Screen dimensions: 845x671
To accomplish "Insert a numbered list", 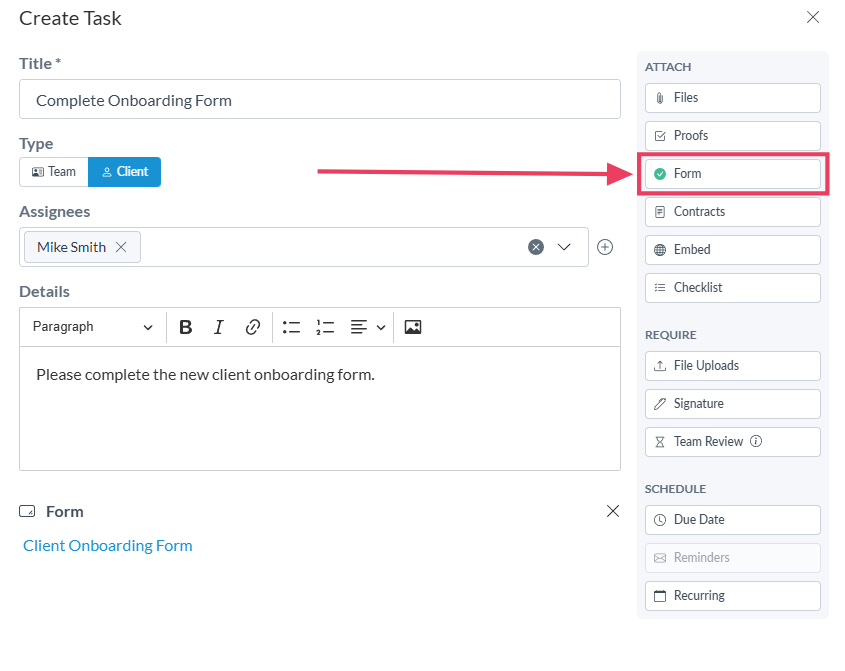I will [x=325, y=327].
